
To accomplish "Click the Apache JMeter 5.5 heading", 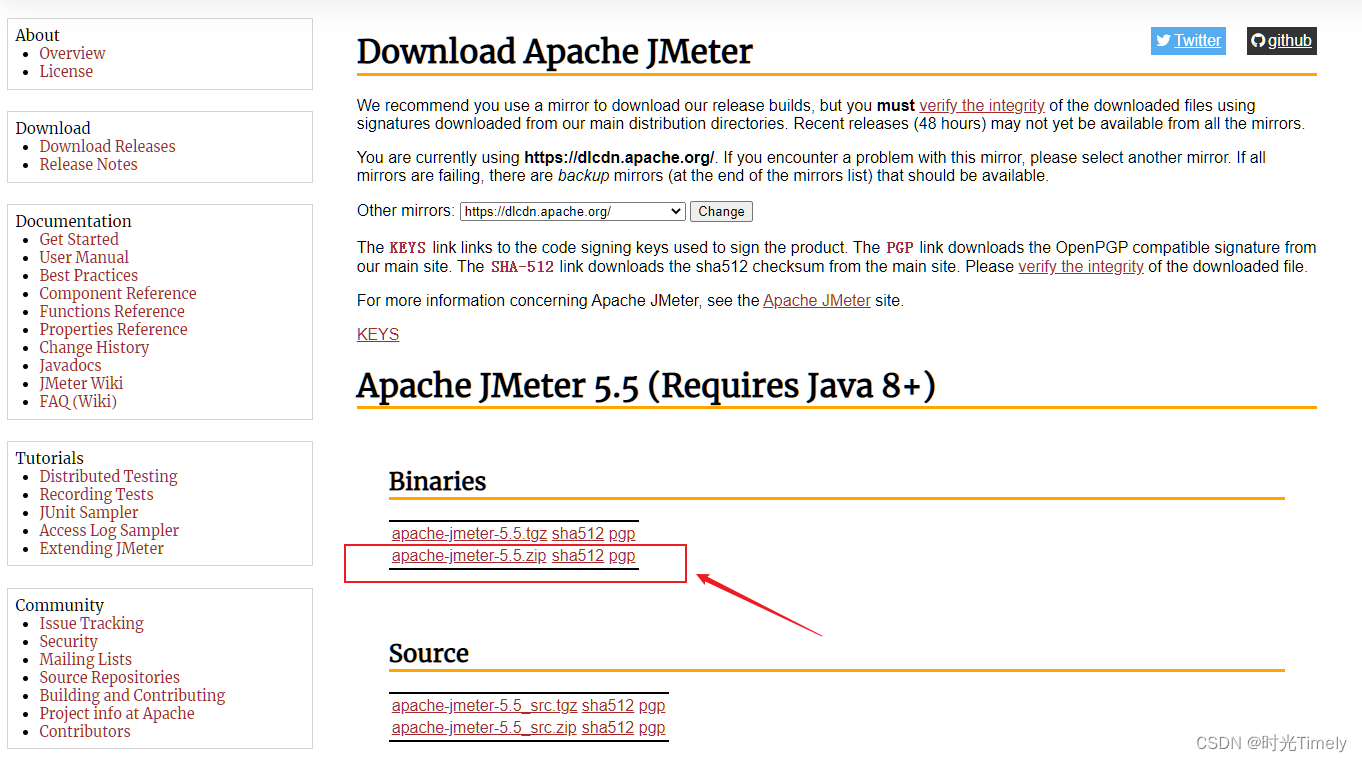I will click(x=646, y=386).
